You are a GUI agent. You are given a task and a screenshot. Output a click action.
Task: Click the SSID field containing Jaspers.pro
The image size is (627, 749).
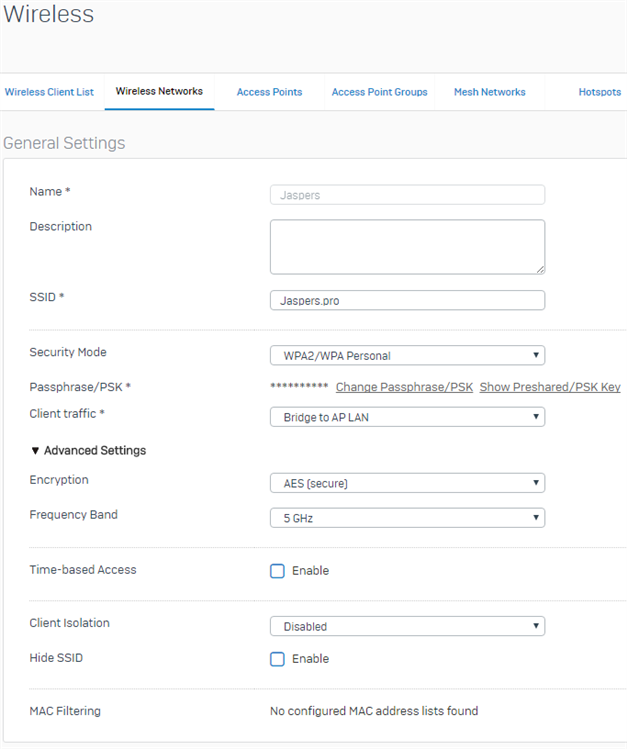(x=407, y=300)
